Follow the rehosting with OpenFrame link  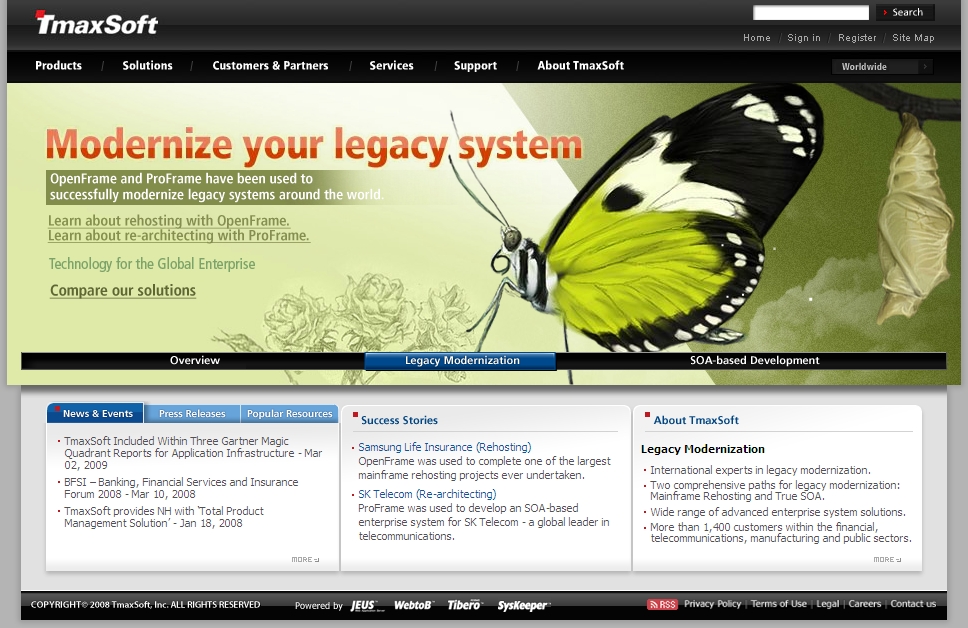[169, 220]
